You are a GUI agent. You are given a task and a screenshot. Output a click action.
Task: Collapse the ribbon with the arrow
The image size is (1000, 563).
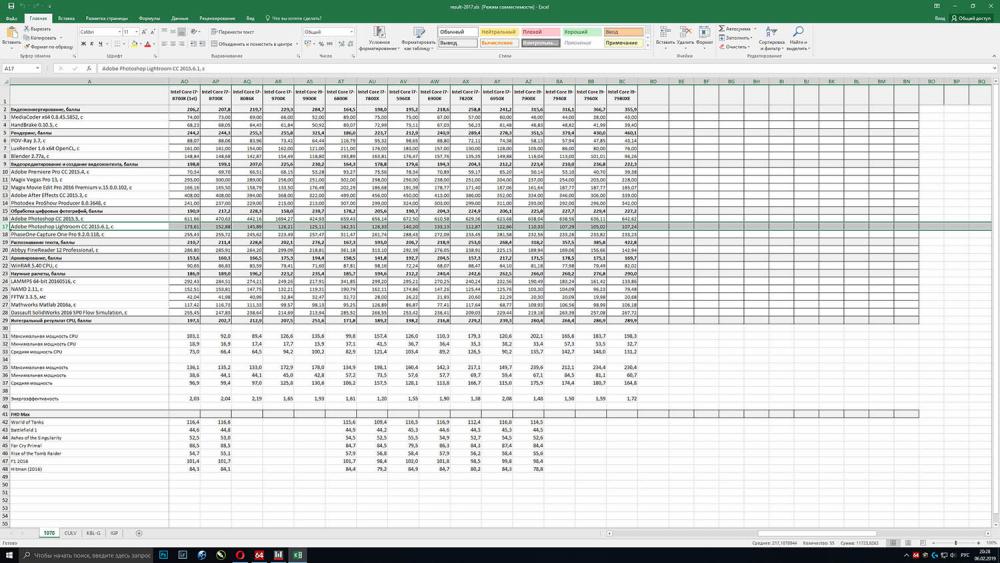(x=994, y=56)
